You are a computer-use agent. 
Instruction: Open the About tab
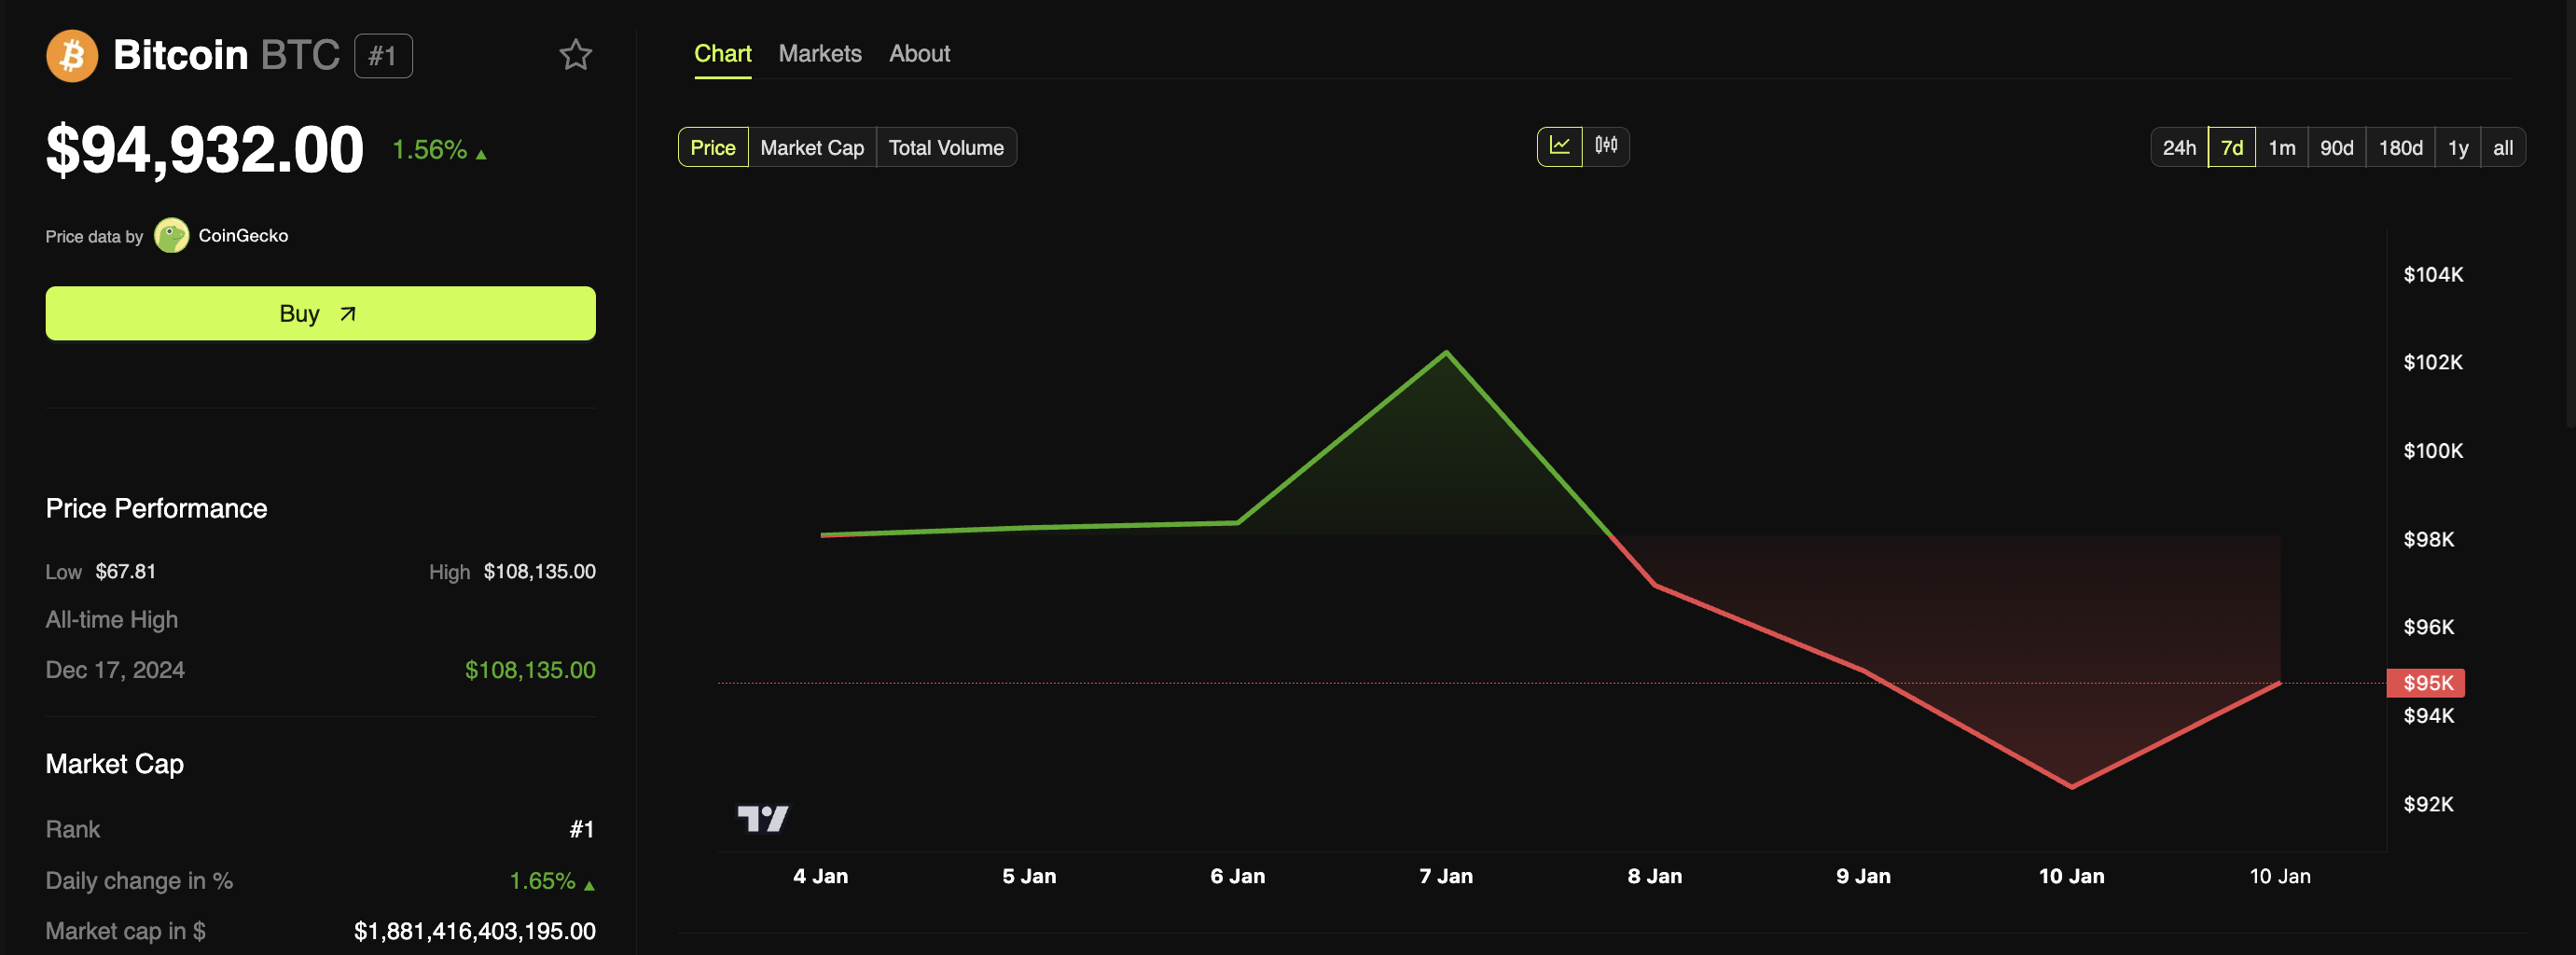(x=919, y=54)
